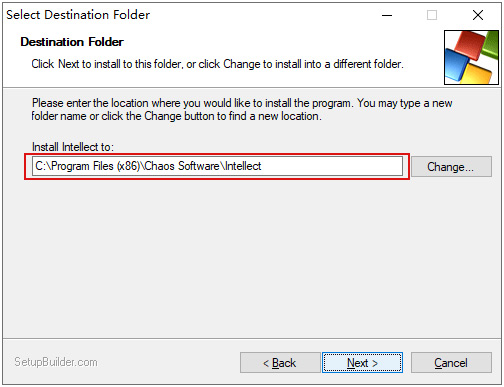Click the 'Select Destination Folder' title bar

pos(78,15)
